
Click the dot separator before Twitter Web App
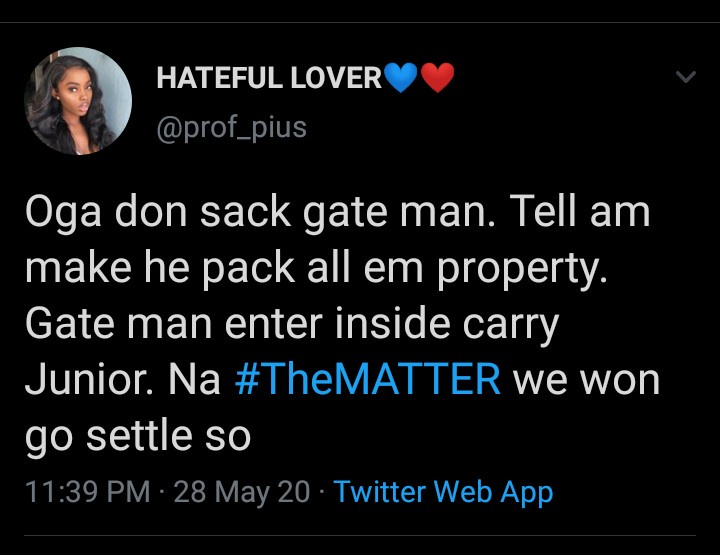322,492
